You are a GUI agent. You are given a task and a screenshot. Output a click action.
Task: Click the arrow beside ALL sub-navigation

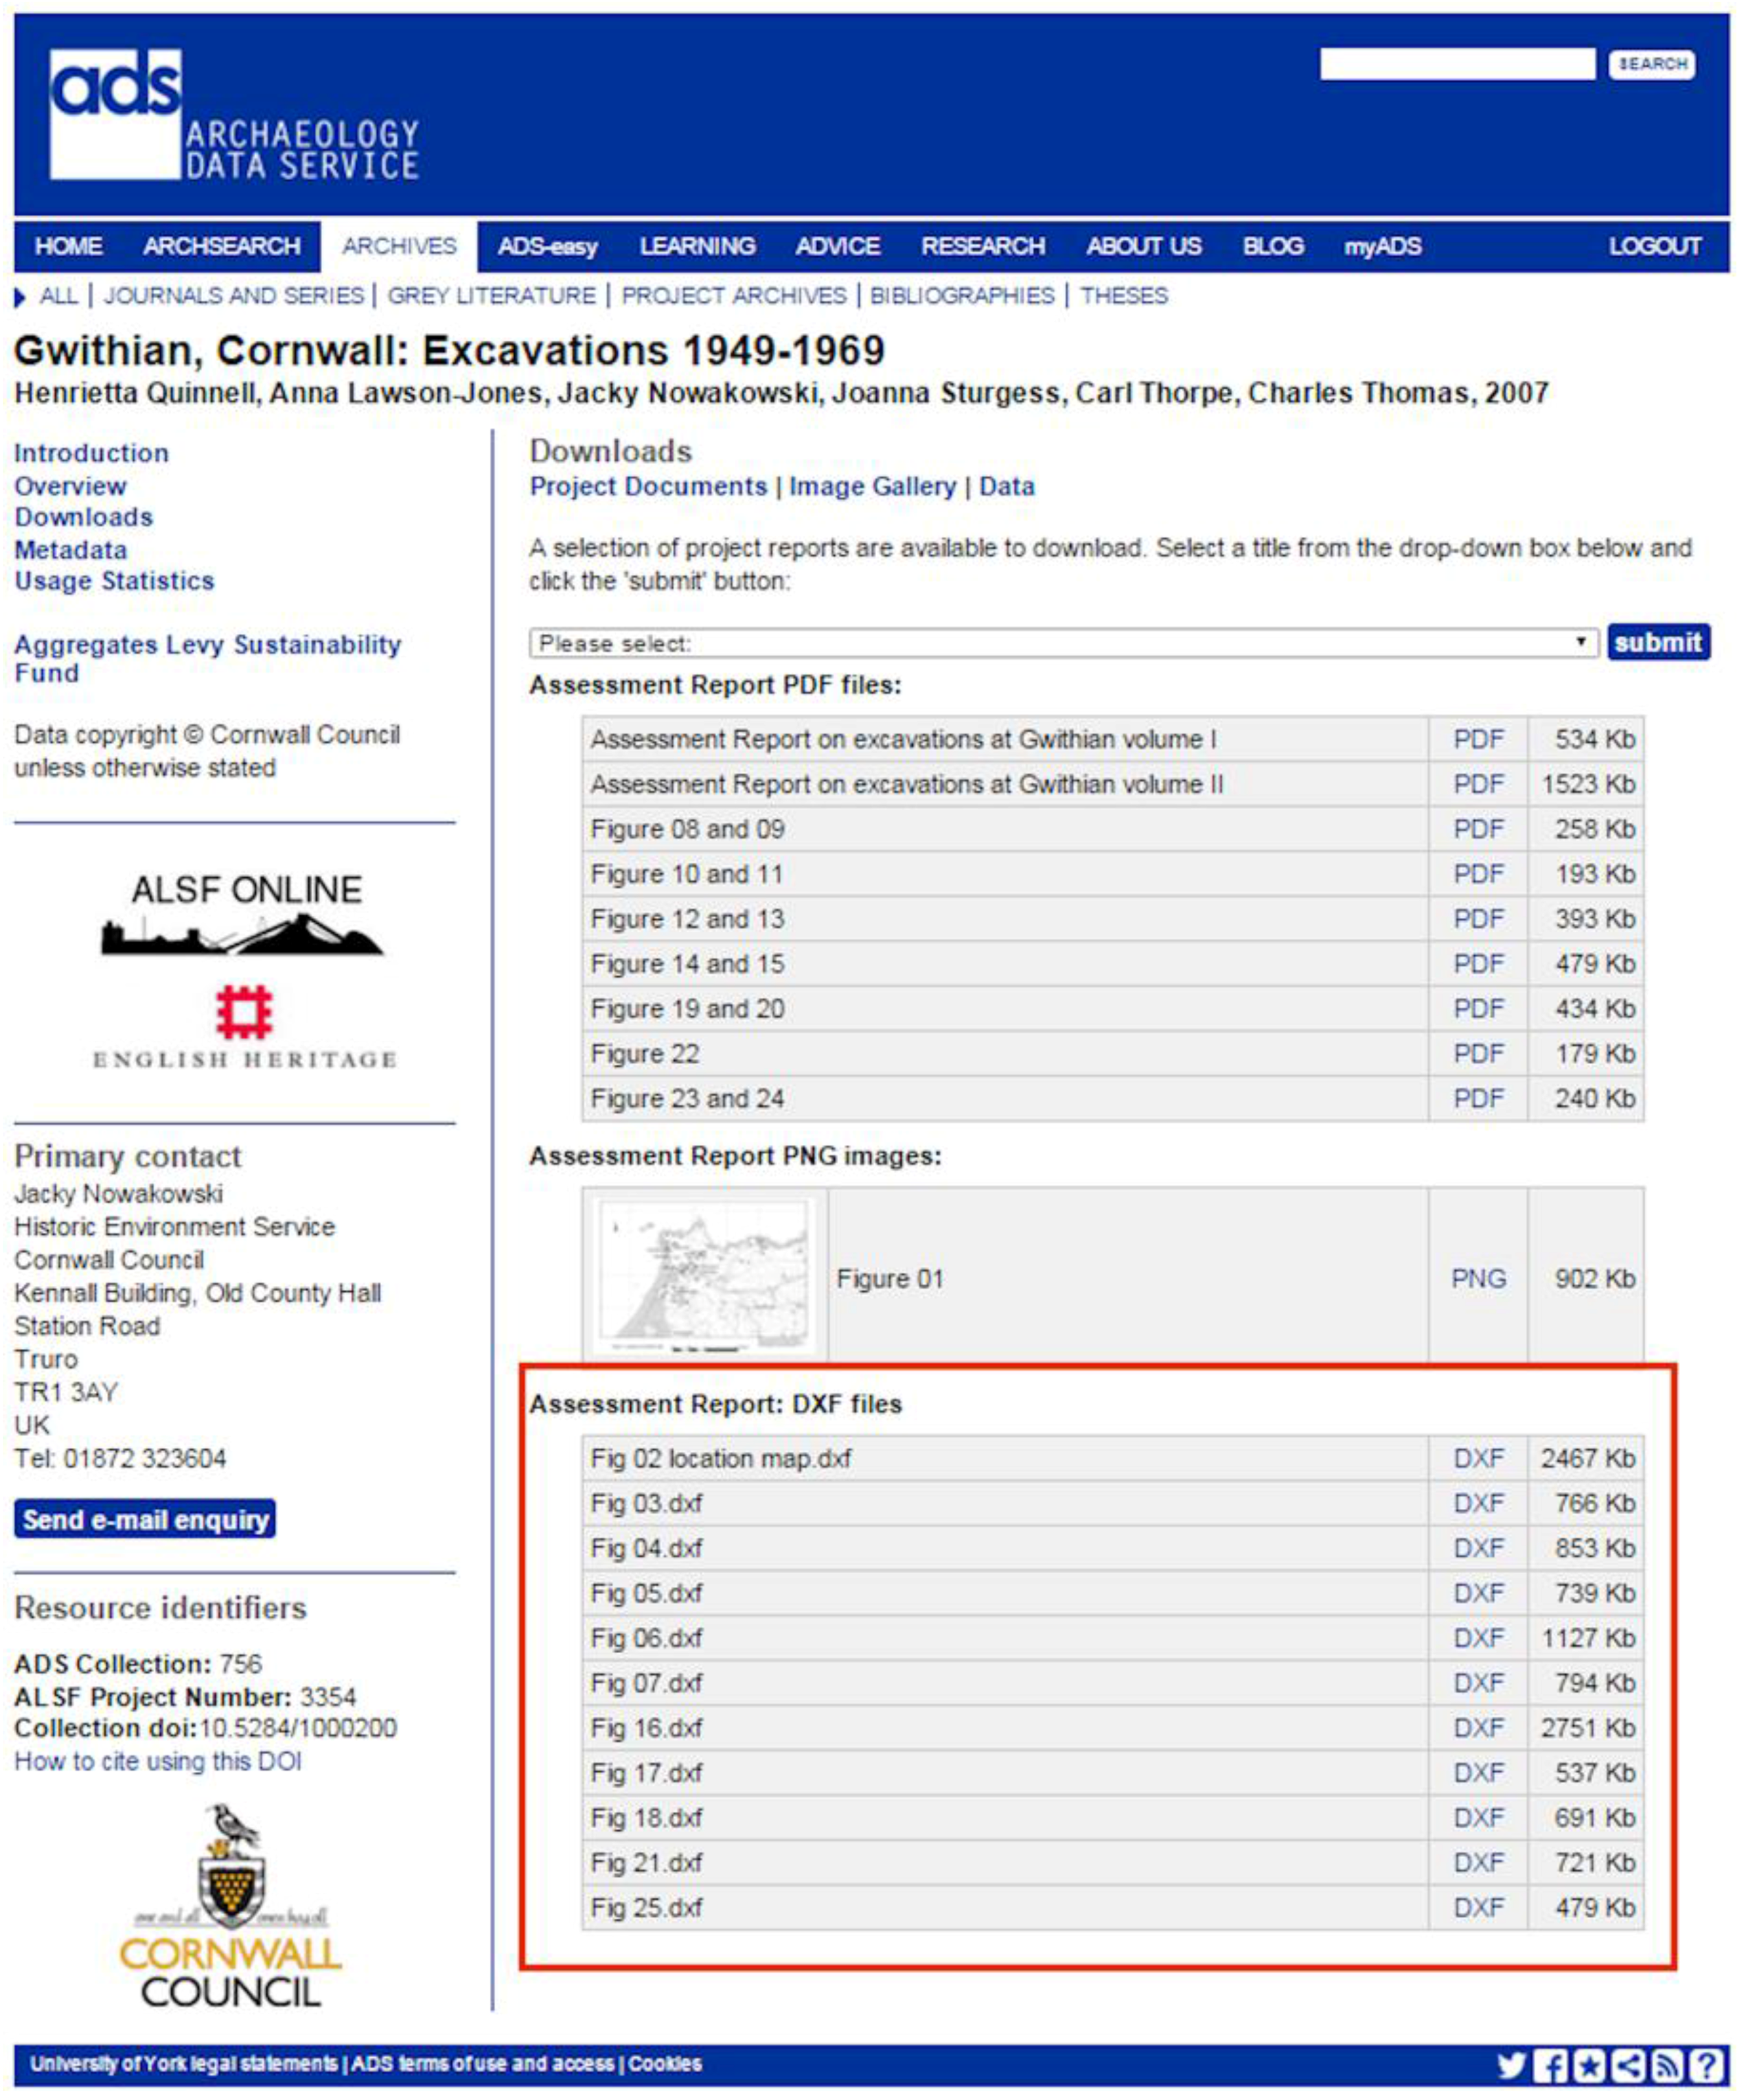coord(20,297)
